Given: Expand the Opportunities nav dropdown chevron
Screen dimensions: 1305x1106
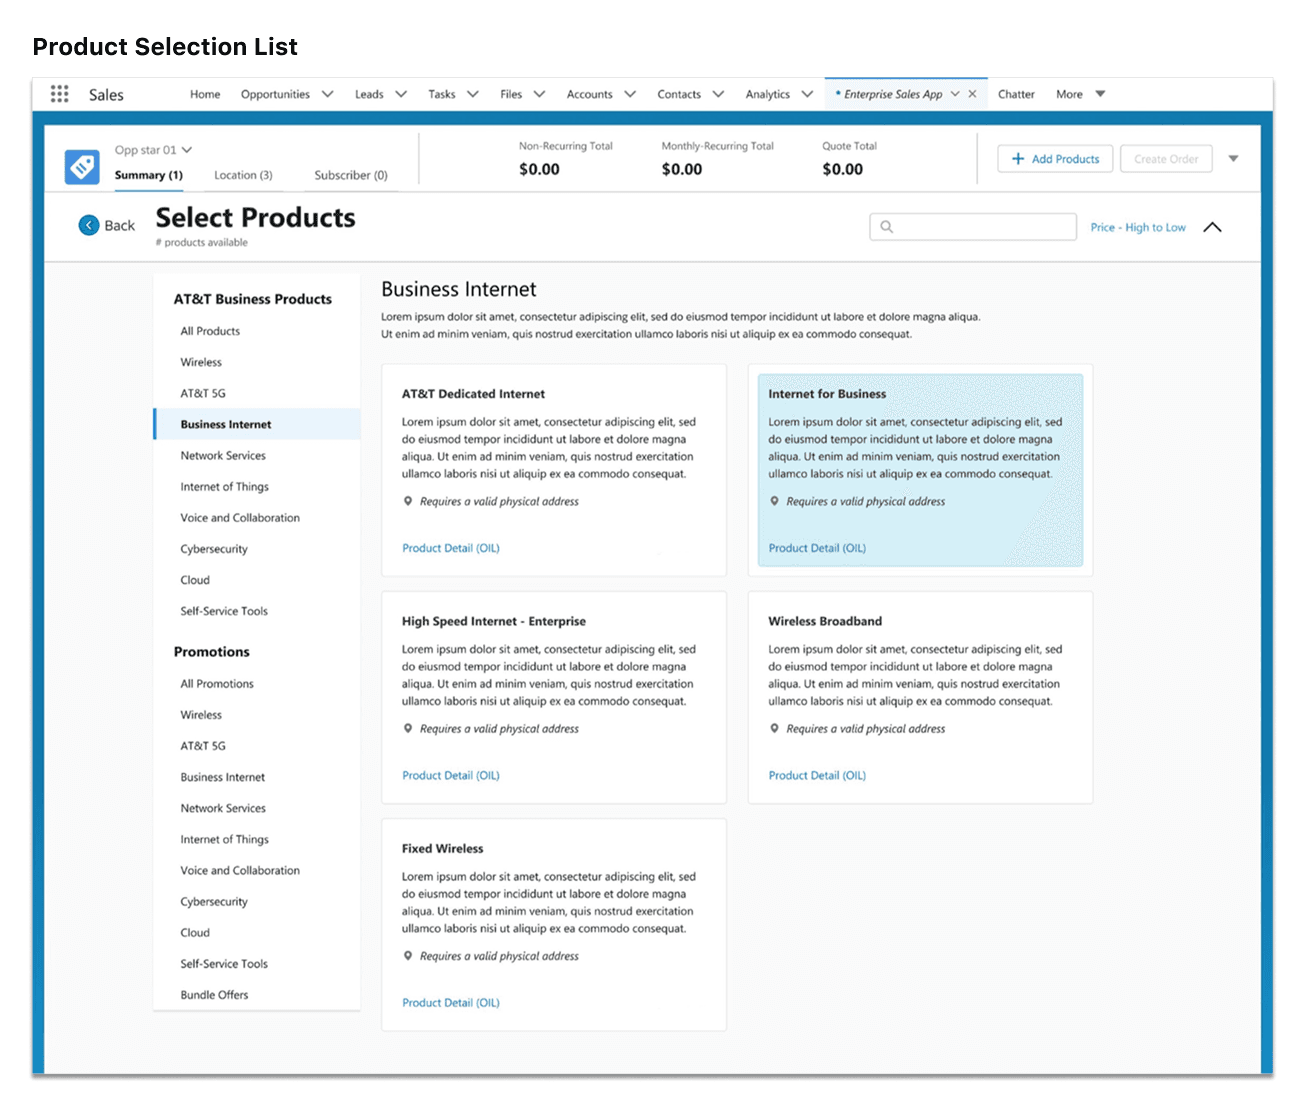Looking at the screenshot, I should click(327, 94).
